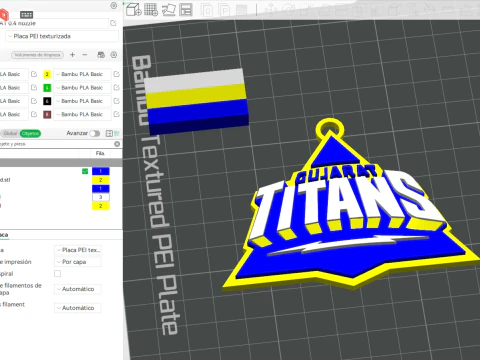
Task: Remove a filament with the minus icon
Action: coord(85,55)
